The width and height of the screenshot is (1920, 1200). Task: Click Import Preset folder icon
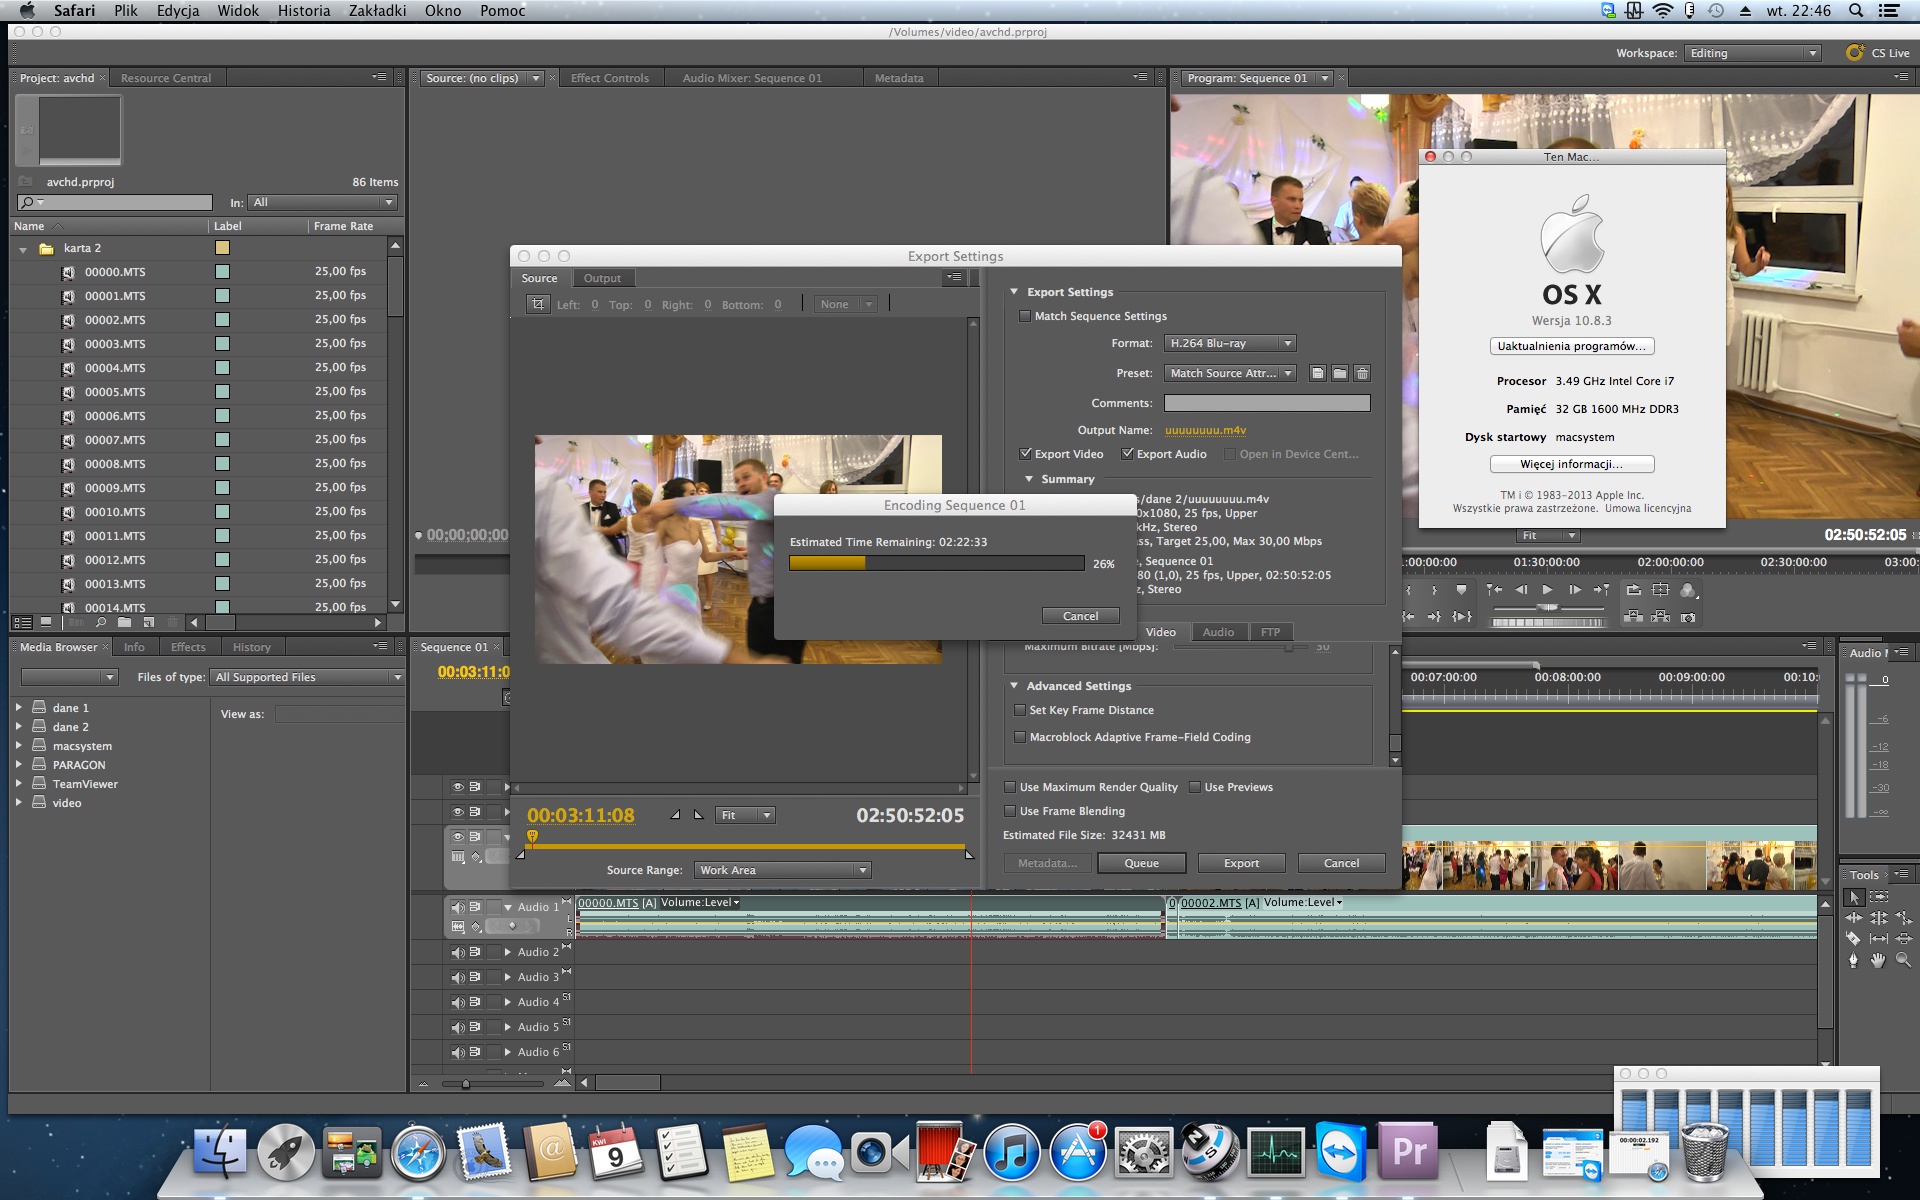(1340, 373)
